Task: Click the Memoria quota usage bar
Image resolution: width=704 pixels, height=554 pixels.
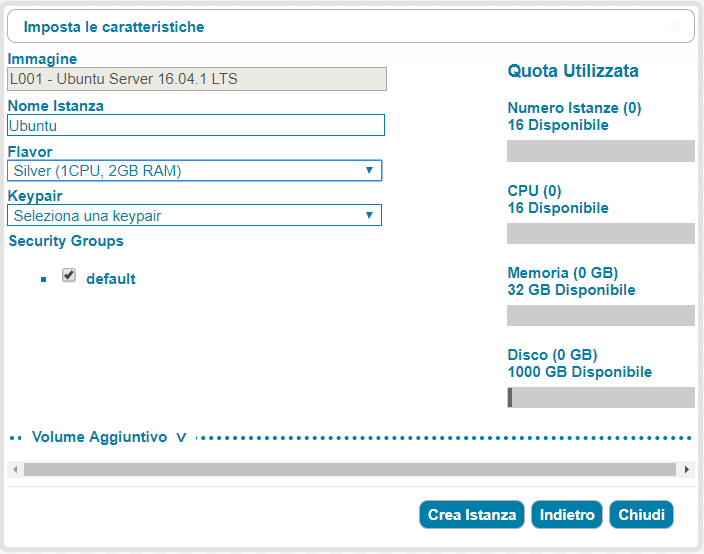Action: pos(601,316)
